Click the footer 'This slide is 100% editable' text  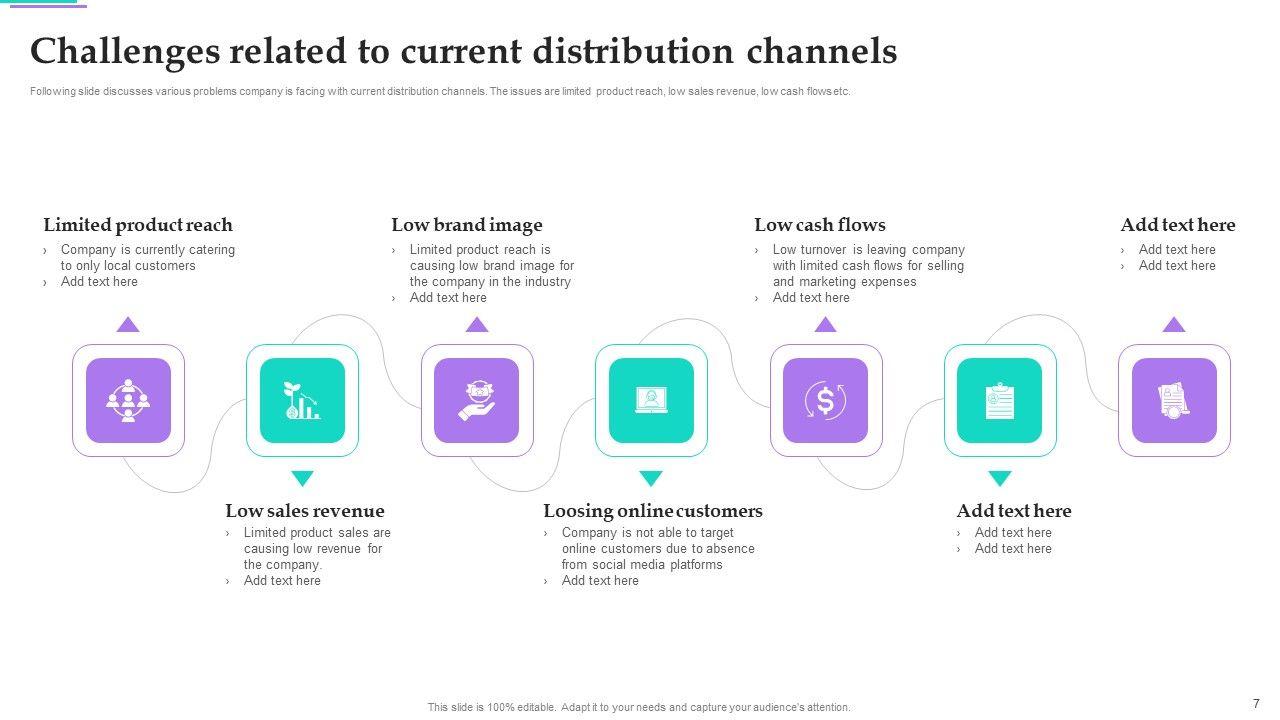point(639,707)
